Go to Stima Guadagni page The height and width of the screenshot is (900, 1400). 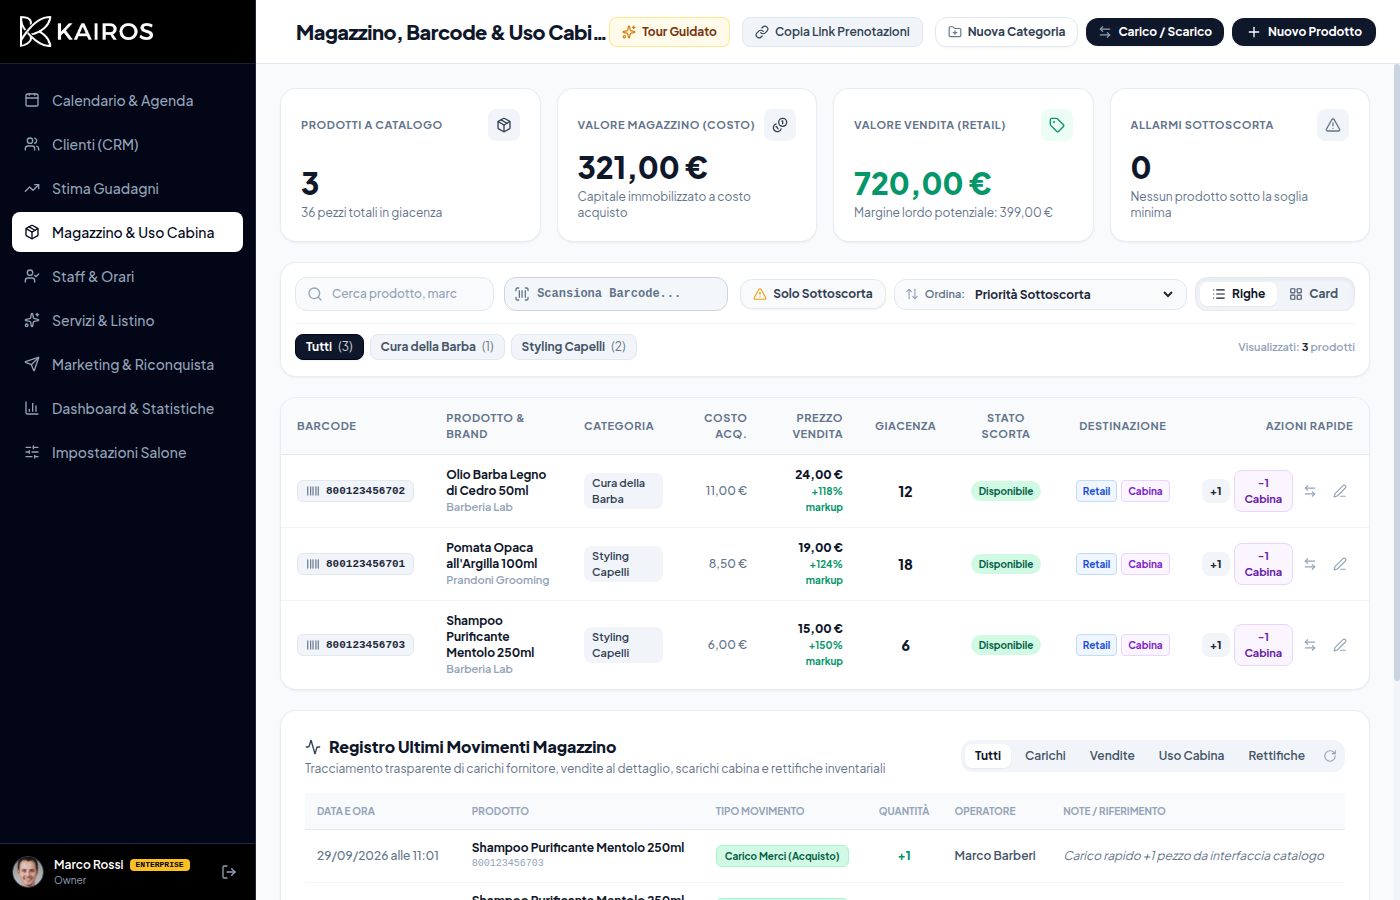tap(127, 188)
